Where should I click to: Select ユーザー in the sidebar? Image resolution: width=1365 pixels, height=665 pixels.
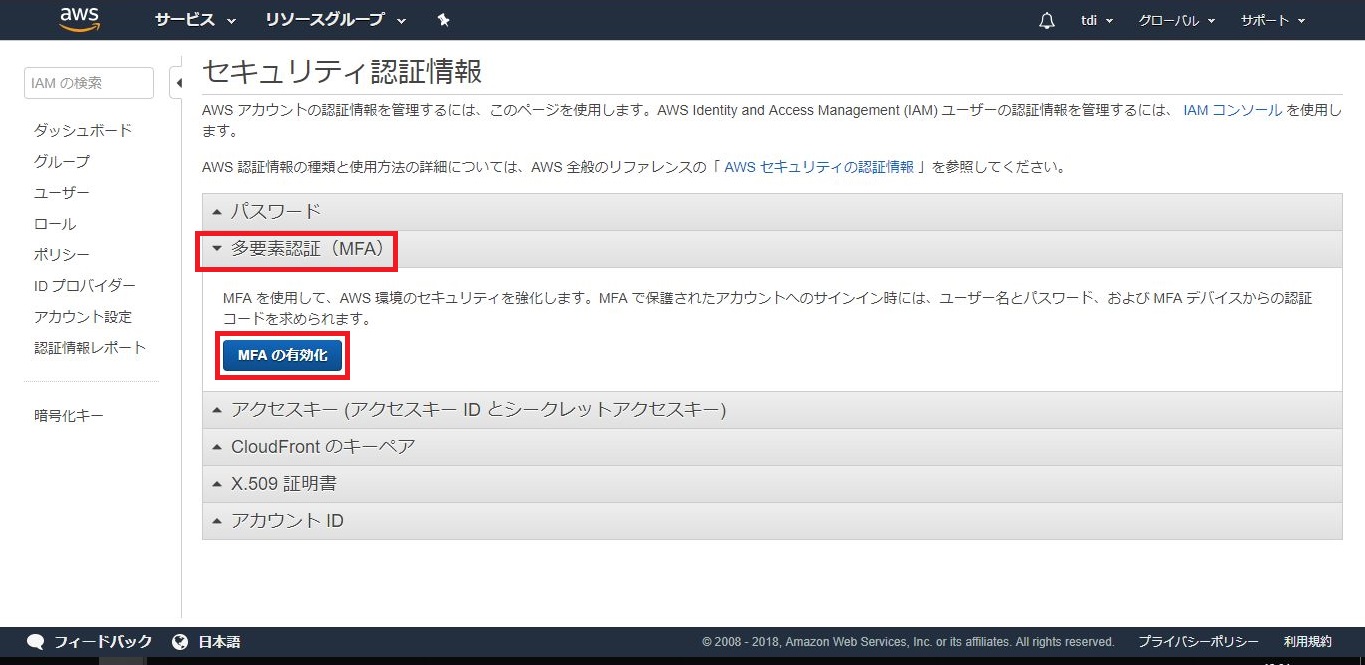coord(62,192)
